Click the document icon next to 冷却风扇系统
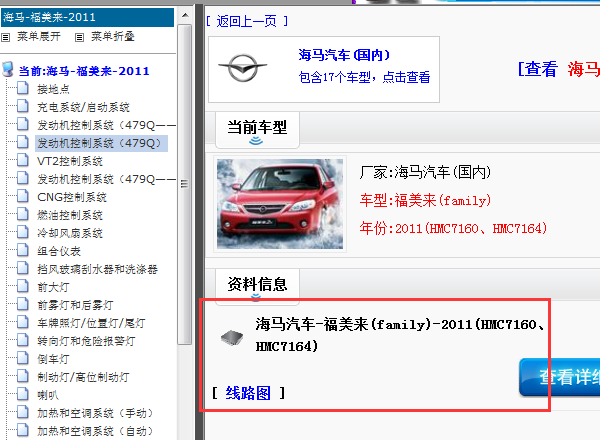Screen dimensions: 600x440 (x=23, y=232)
